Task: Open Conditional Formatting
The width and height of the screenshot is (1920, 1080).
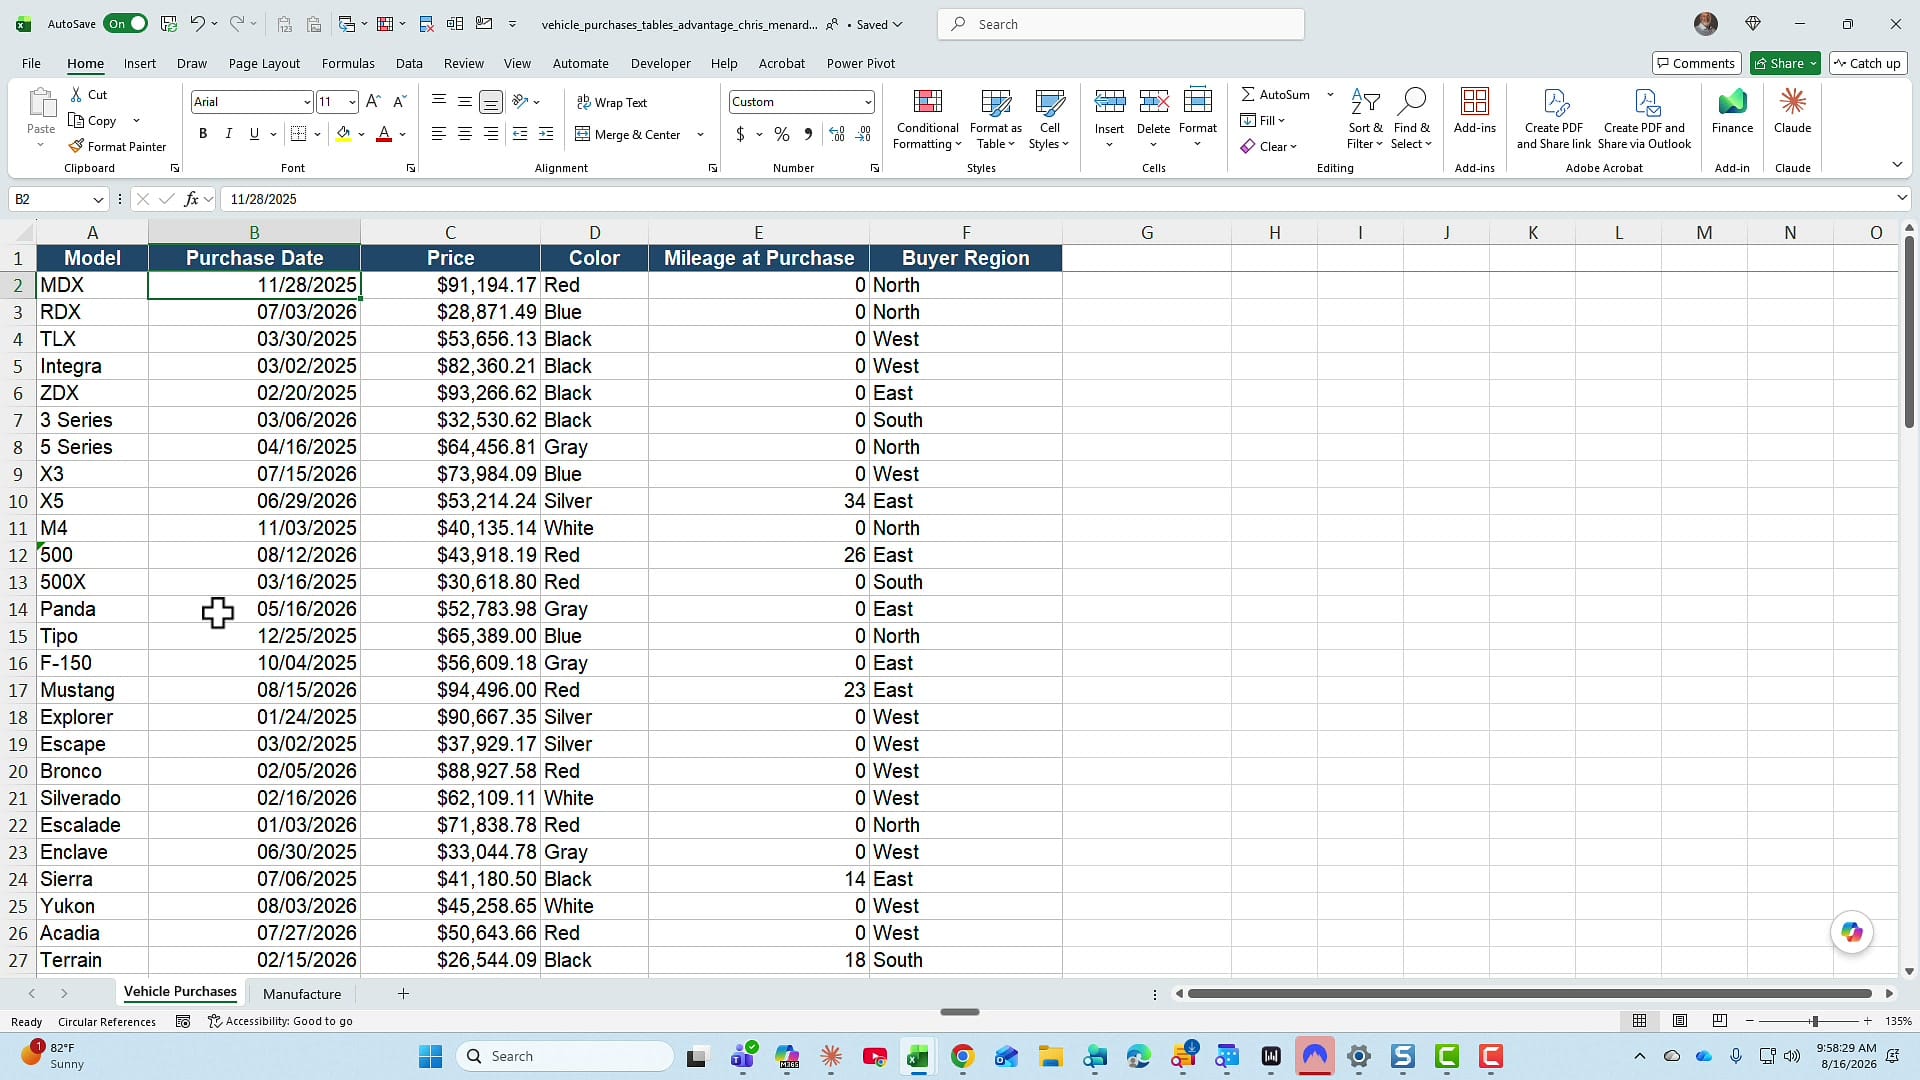Action: (927, 119)
